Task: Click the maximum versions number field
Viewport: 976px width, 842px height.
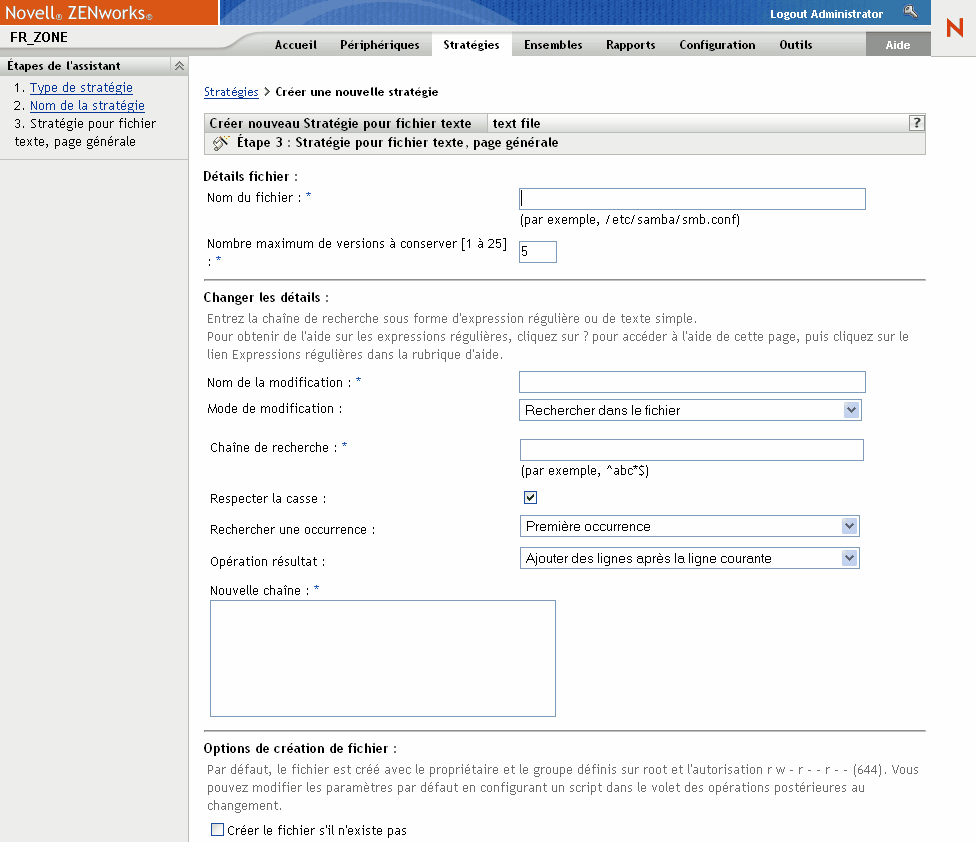Action: pyautogui.click(x=538, y=252)
